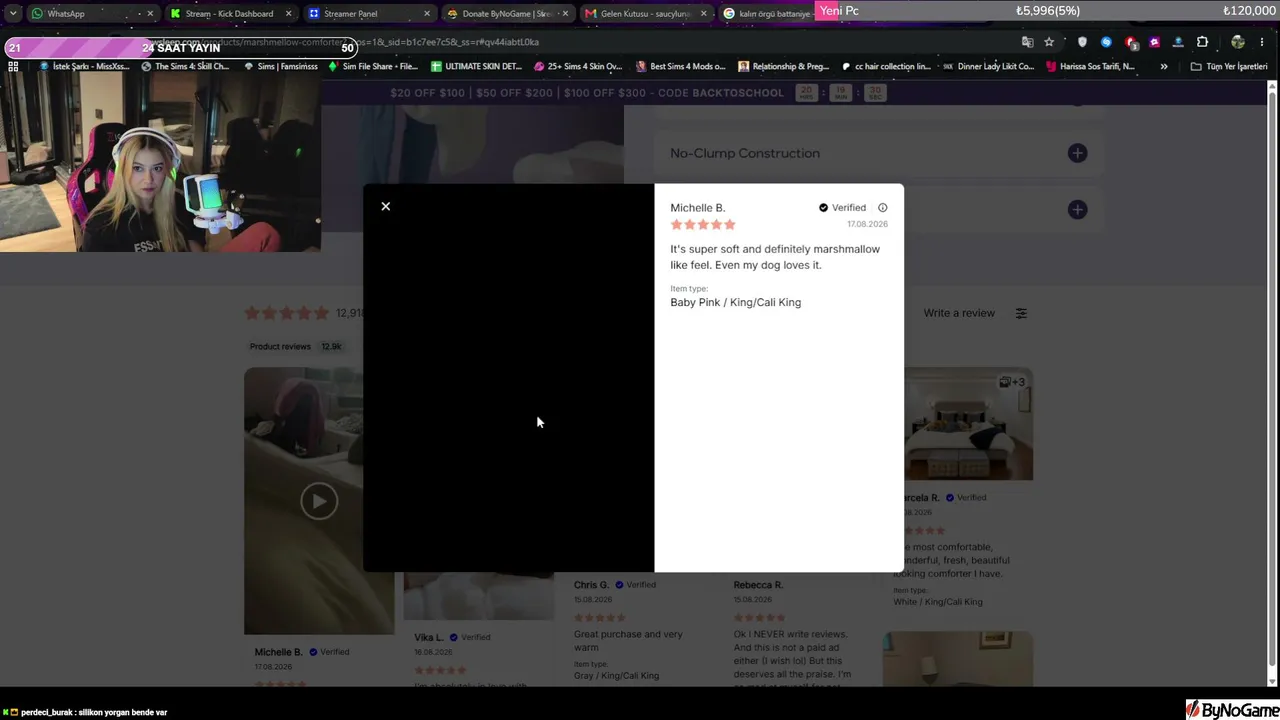Image resolution: width=1280 pixels, height=720 pixels.
Task: Show more bookmarks with the chevron
Action: (1163, 66)
